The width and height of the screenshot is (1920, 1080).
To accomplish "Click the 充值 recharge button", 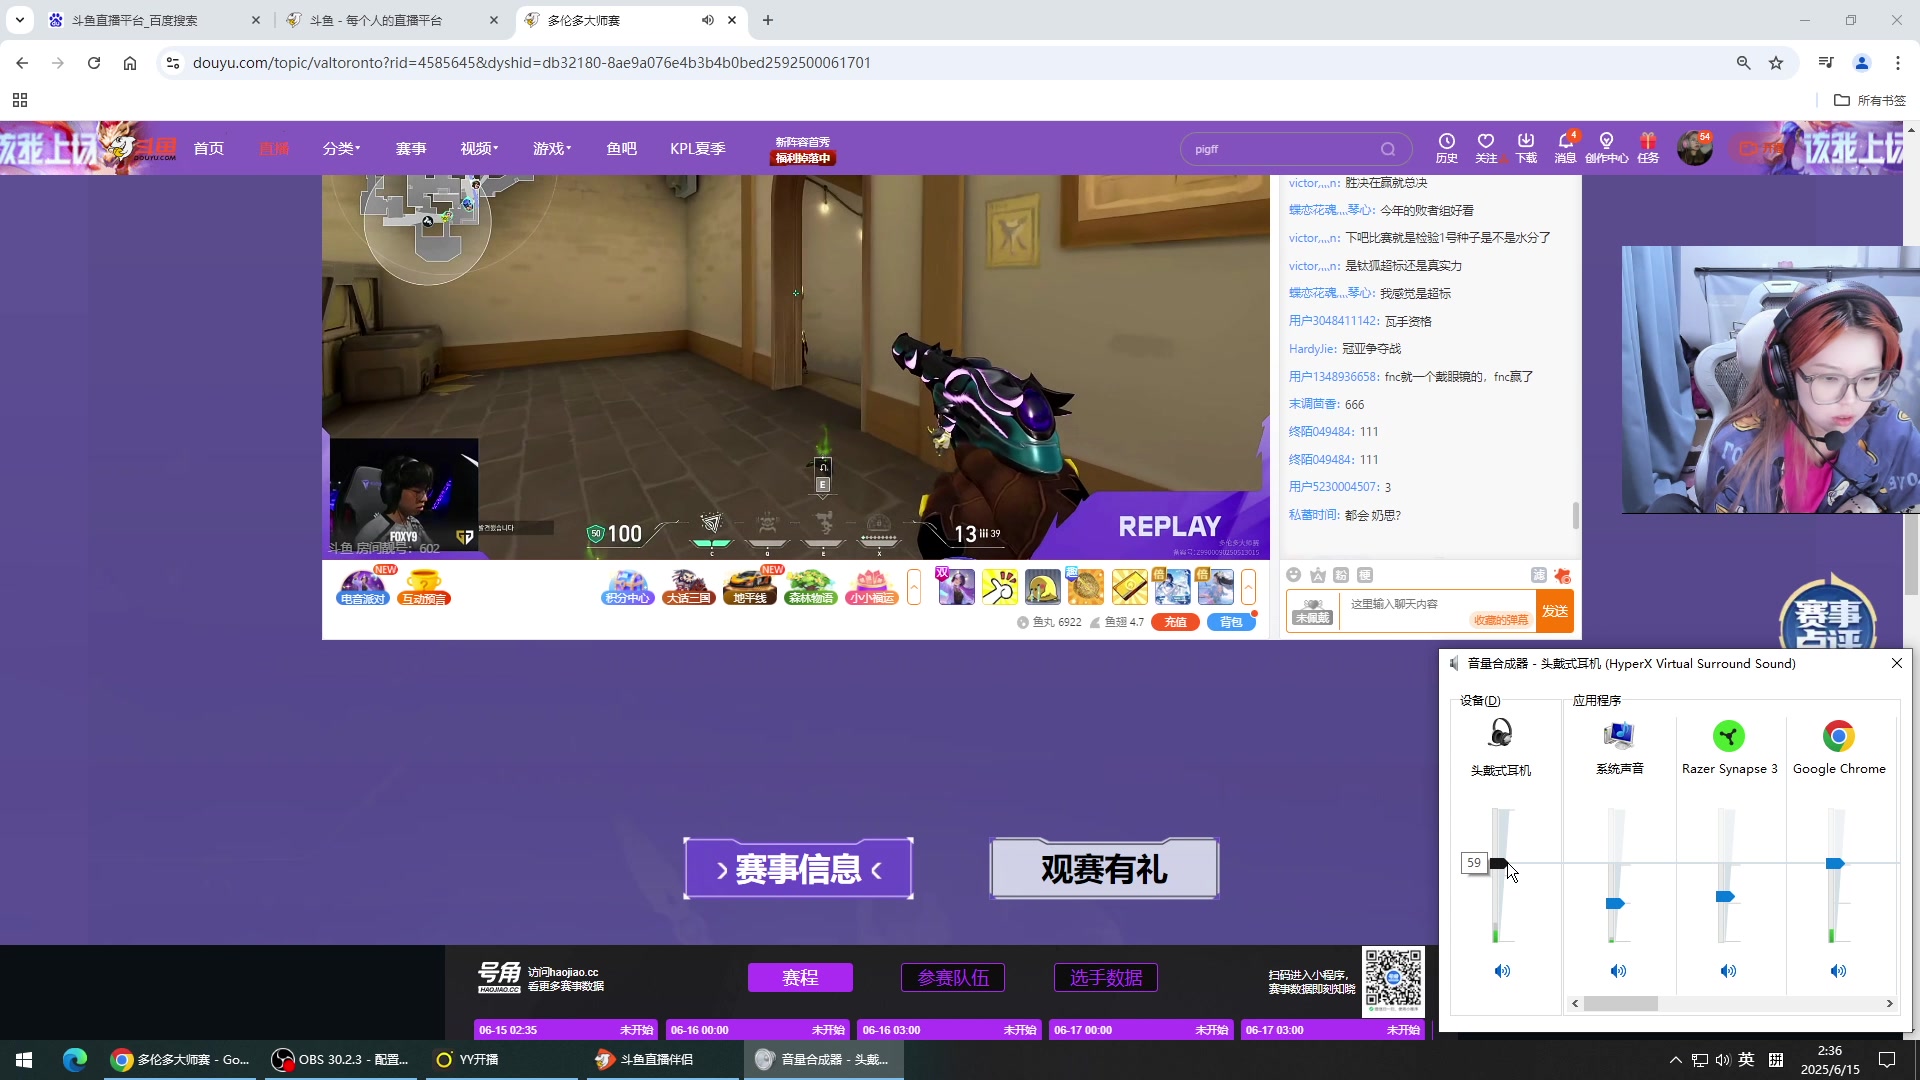I will point(1175,622).
